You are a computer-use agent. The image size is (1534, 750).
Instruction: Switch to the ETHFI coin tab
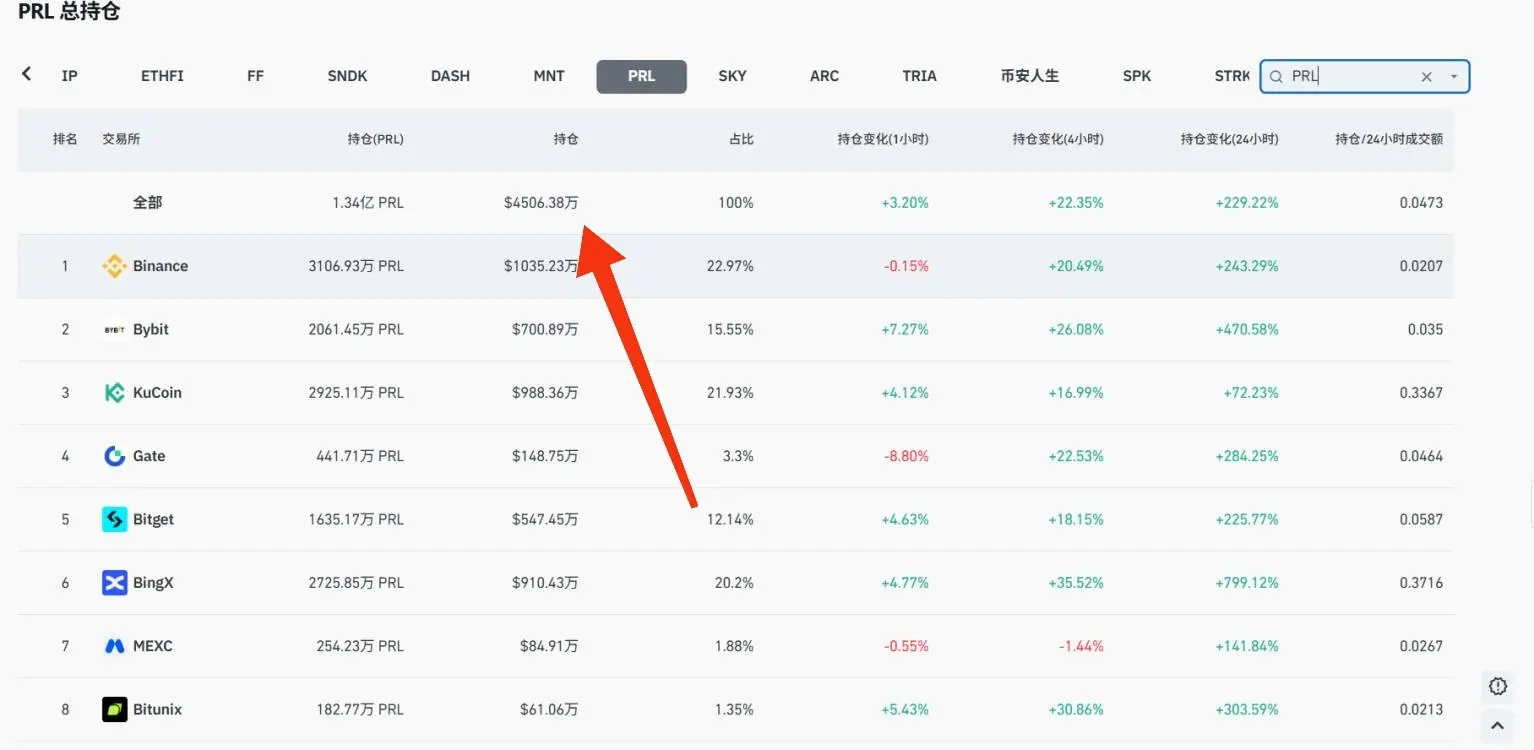click(x=162, y=76)
